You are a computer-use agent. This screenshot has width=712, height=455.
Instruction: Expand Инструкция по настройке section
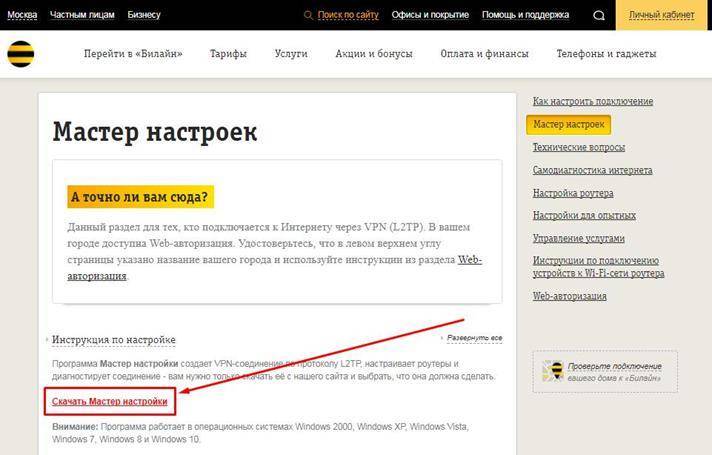[114, 340]
